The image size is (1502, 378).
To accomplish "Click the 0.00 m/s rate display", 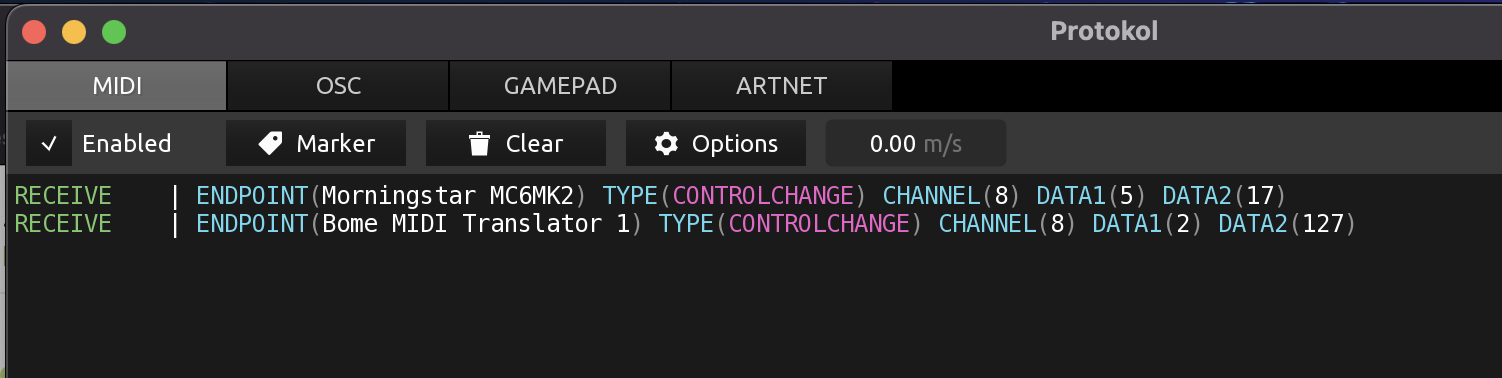I will coord(916,144).
